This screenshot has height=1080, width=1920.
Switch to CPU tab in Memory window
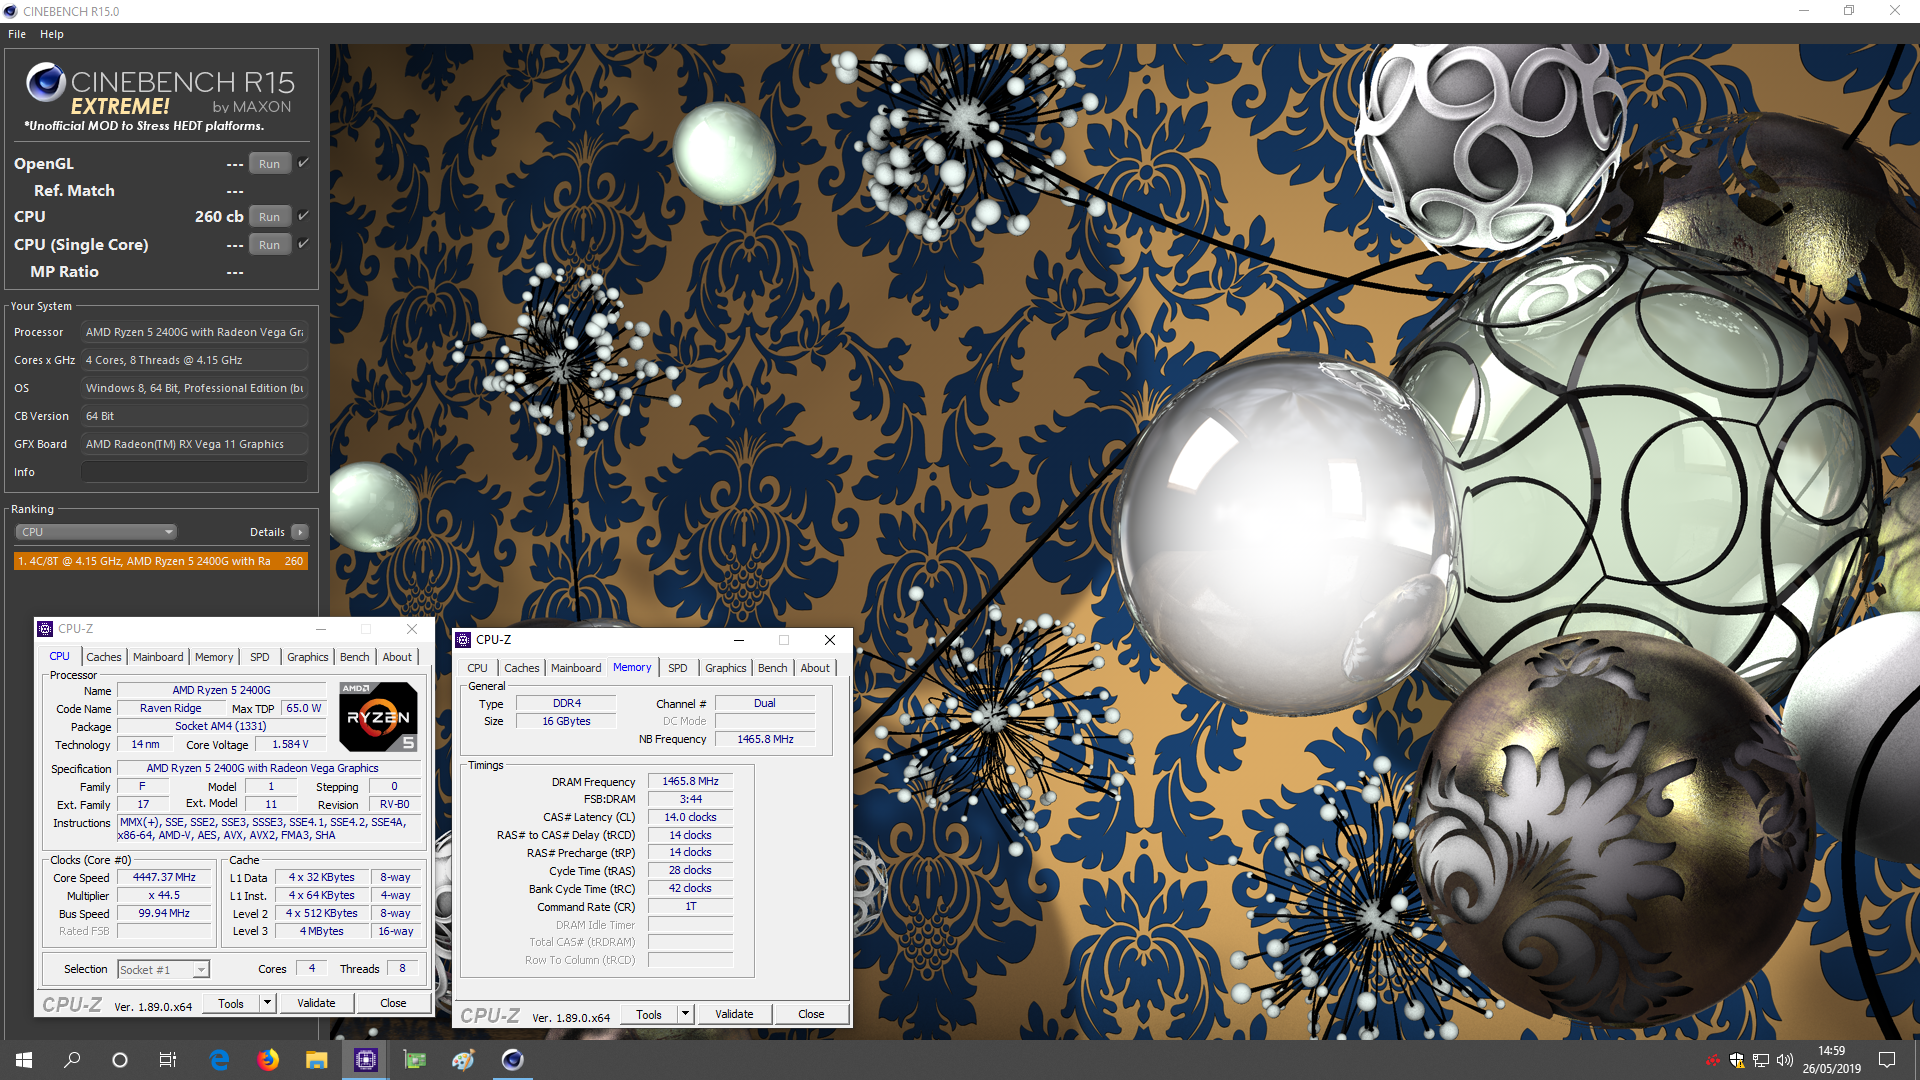coord(478,668)
